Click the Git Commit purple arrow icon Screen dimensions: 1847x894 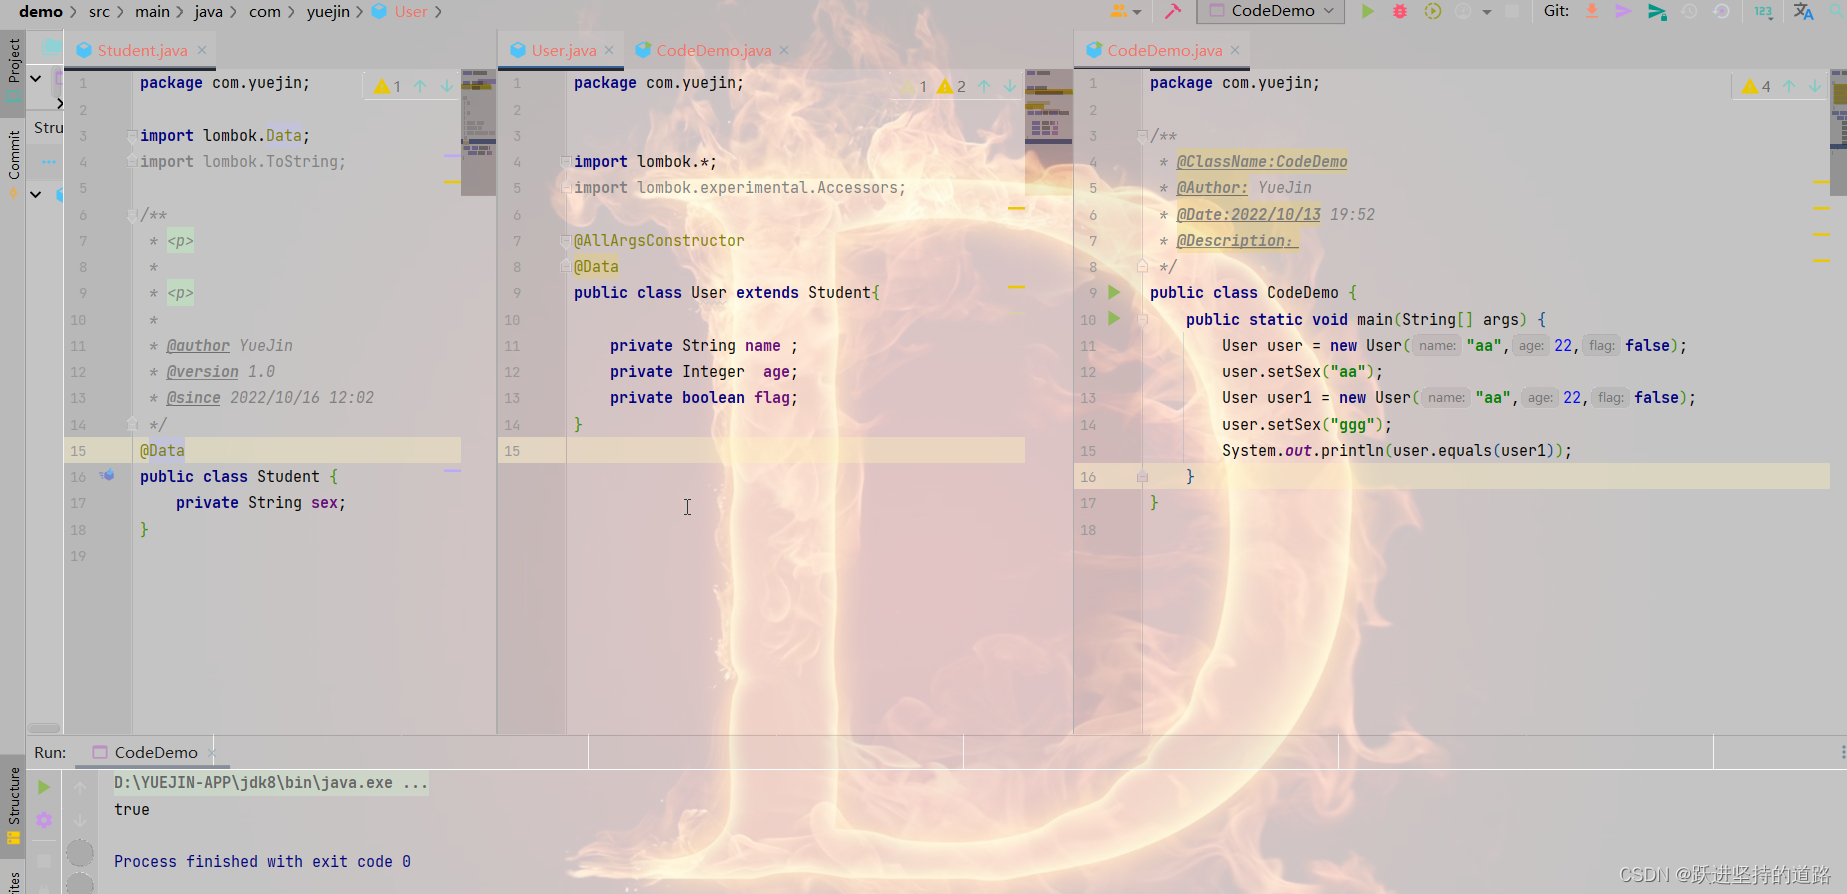(x=1623, y=11)
